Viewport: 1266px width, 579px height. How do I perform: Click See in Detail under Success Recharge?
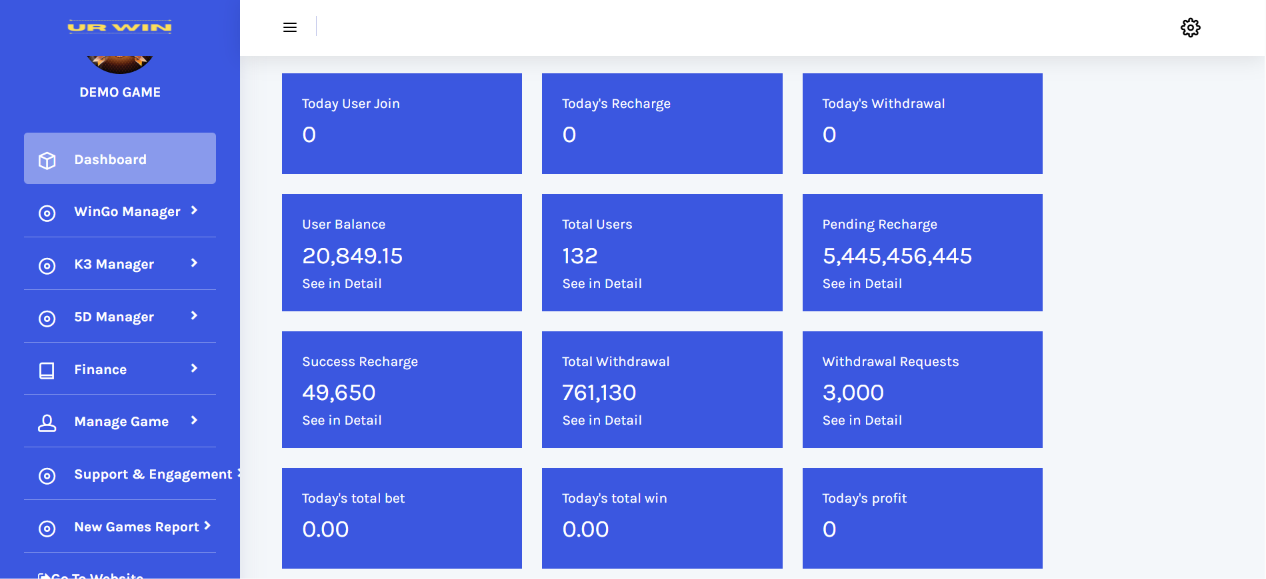coord(342,420)
